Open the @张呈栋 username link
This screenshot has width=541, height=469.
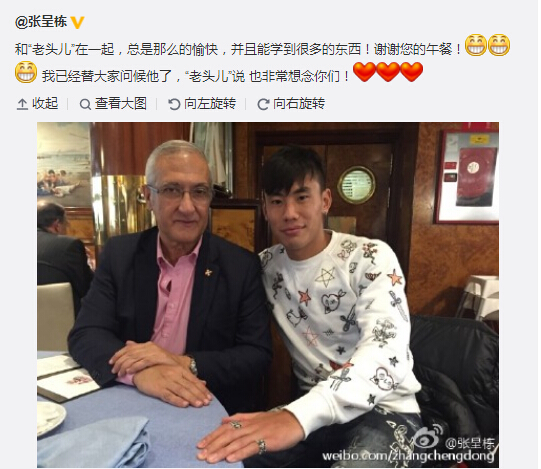pyautogui.click(x=41, y=22)
